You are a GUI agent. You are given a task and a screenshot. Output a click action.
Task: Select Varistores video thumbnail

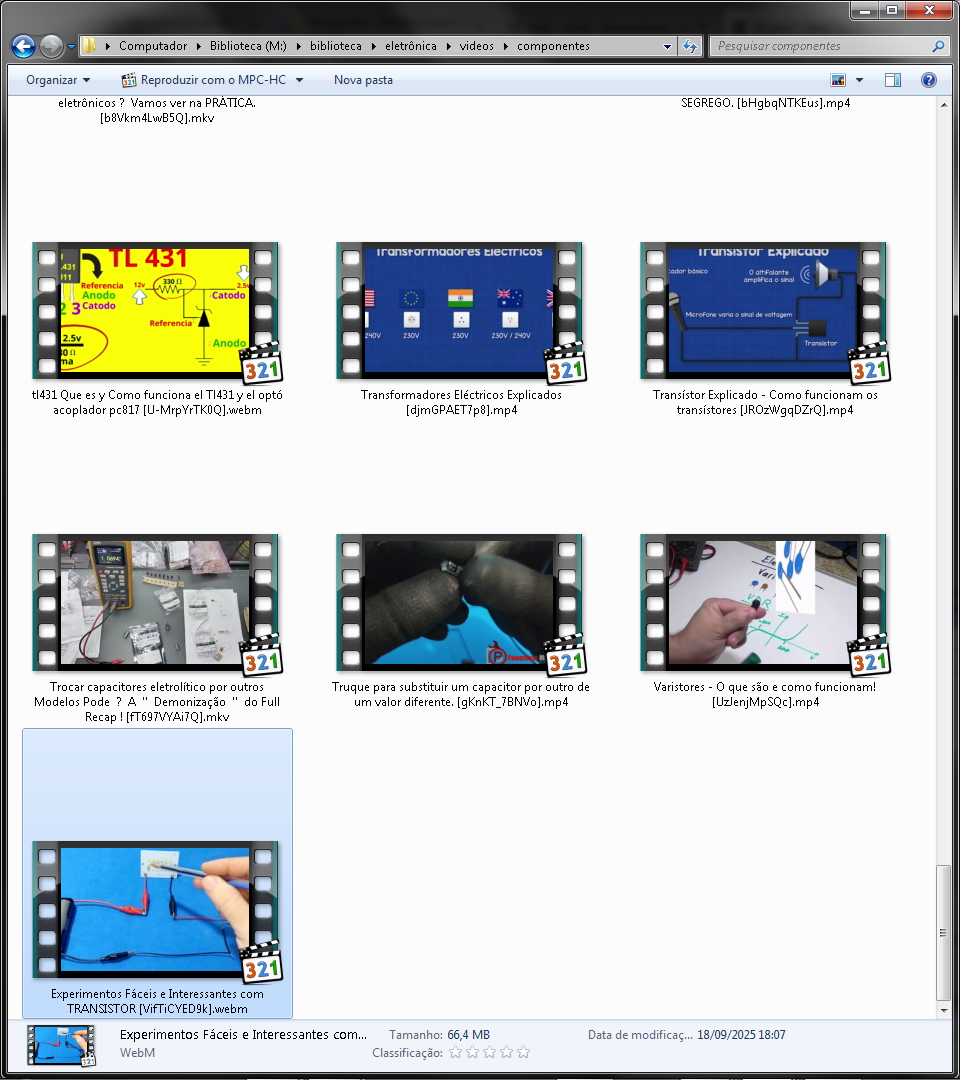pyautogui.click(x=763, y=603)
